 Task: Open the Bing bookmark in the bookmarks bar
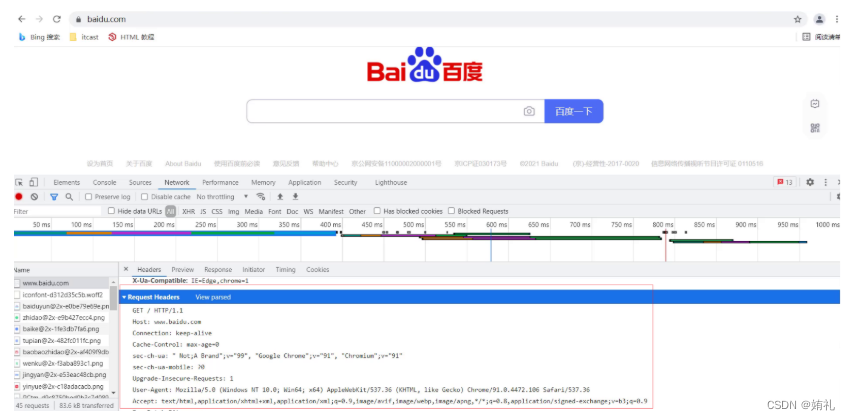click(39, 37)
